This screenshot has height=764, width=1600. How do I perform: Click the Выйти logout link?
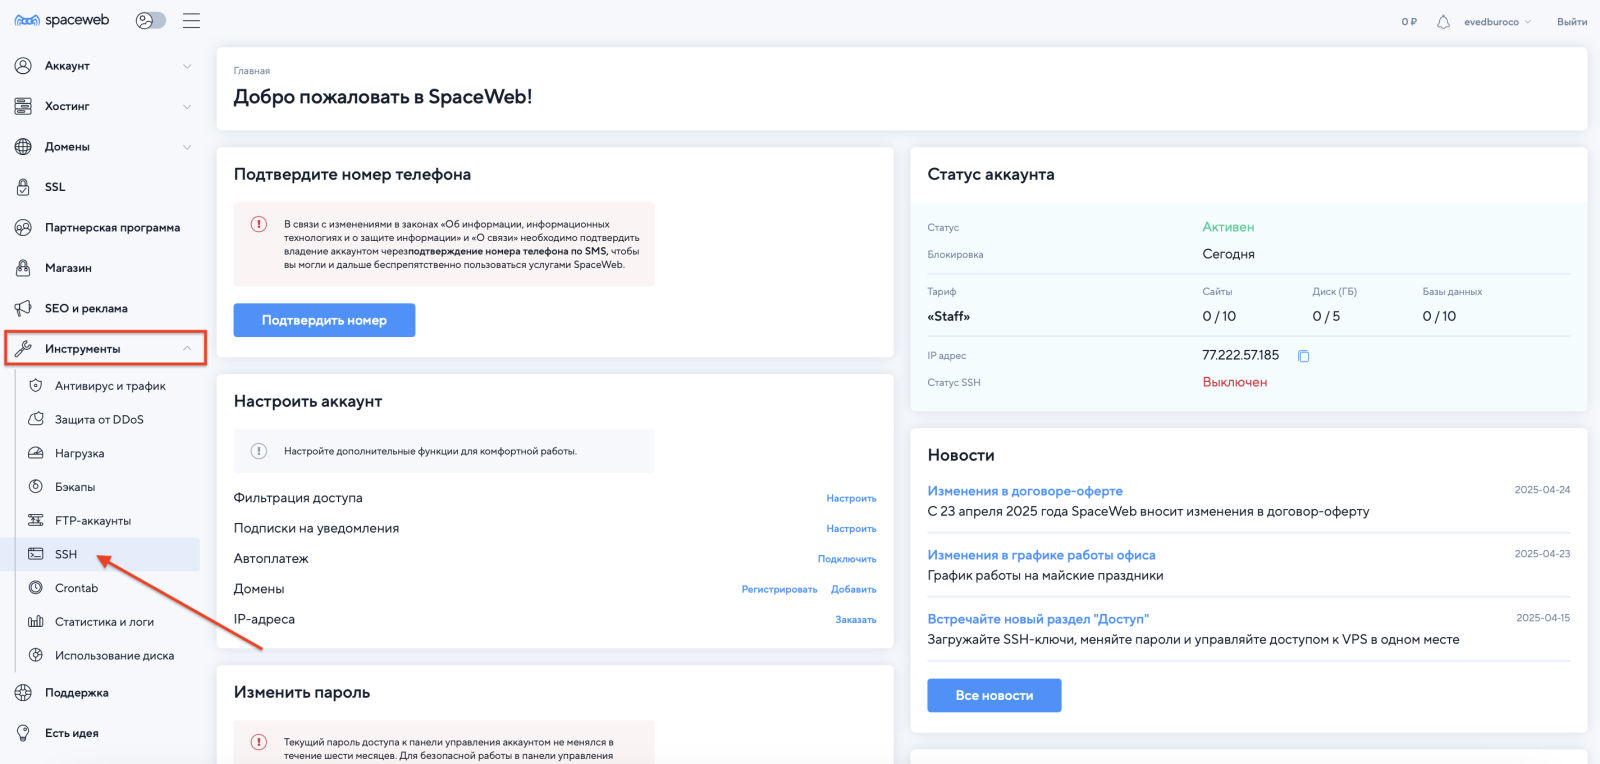(x=1571, y=22)
